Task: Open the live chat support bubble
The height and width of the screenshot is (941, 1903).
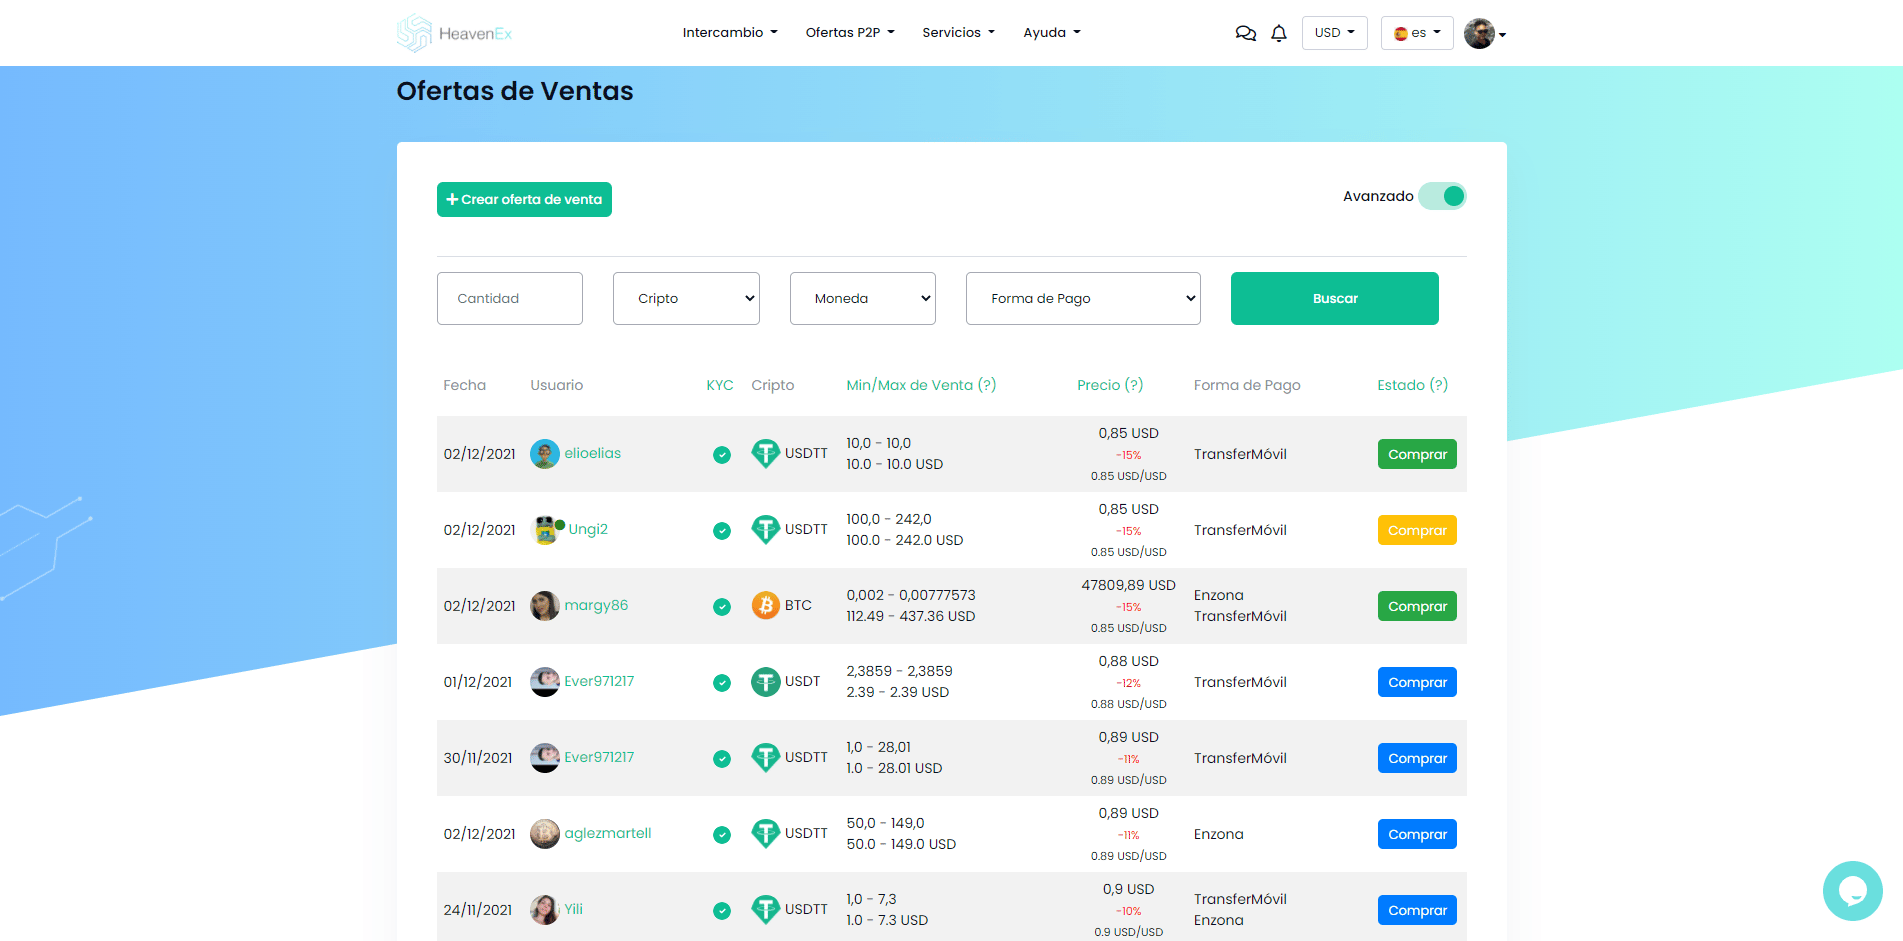Action: click(x=1852, y=890)
